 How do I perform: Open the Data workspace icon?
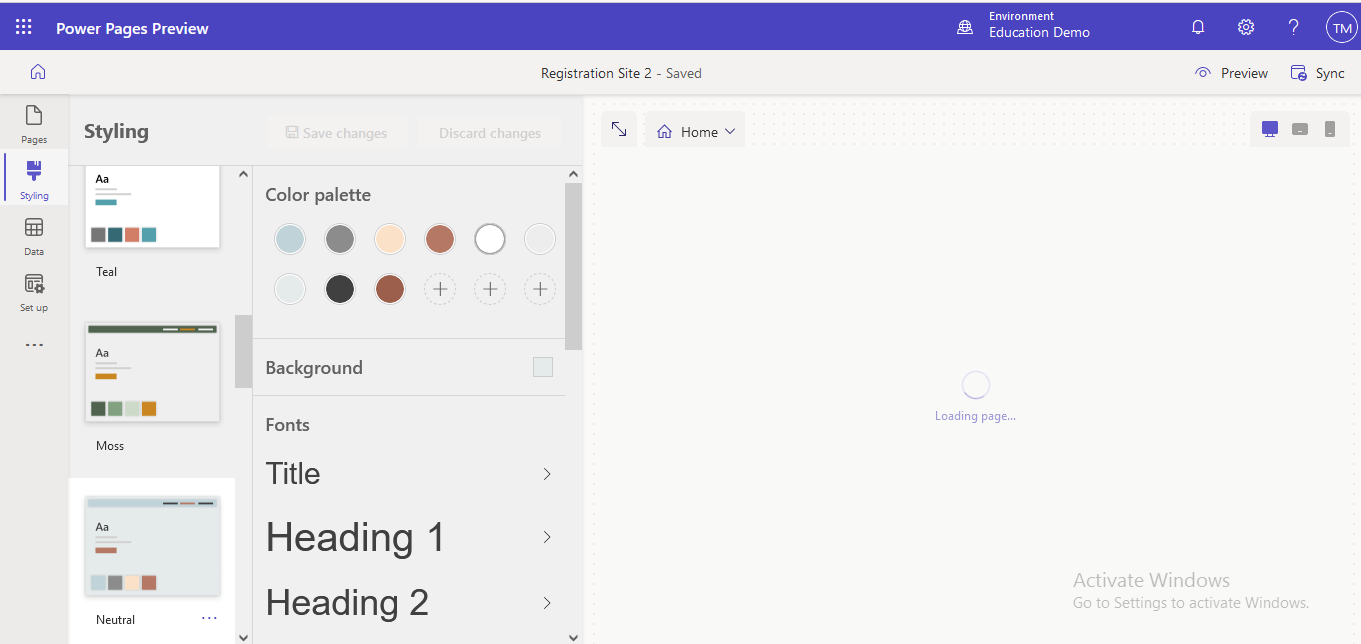(x=33, y=234)
